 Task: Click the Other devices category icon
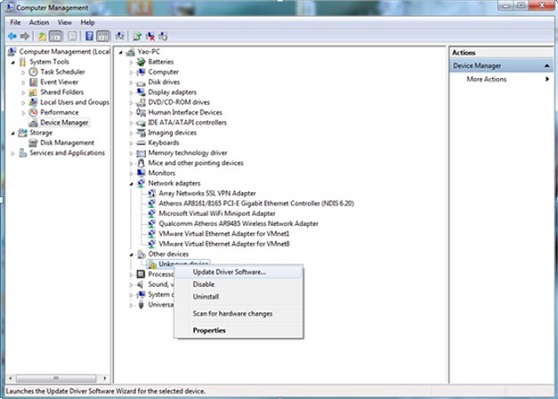point(141,254)
